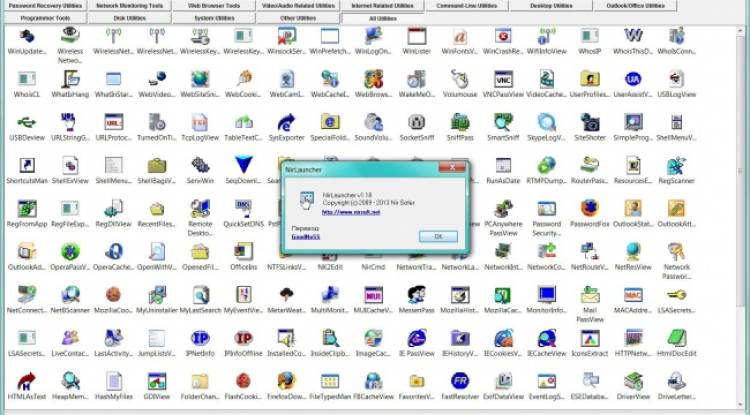Viewport: 750px width, 415px height.
Task: Launch the VNCPassView utility
Action: tap(503, 80)
